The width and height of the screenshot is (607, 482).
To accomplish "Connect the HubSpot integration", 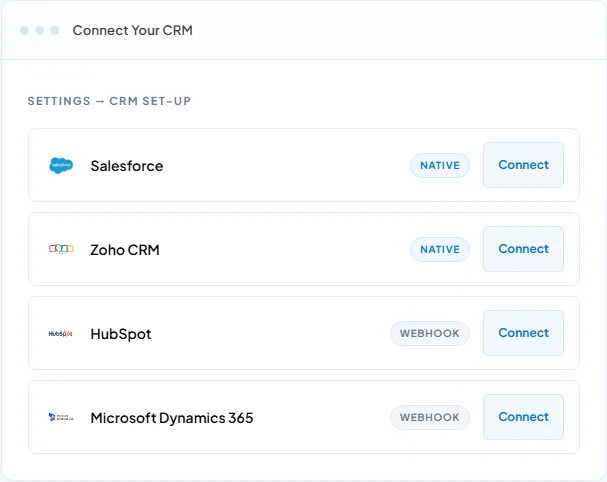I will coord(523,333).
